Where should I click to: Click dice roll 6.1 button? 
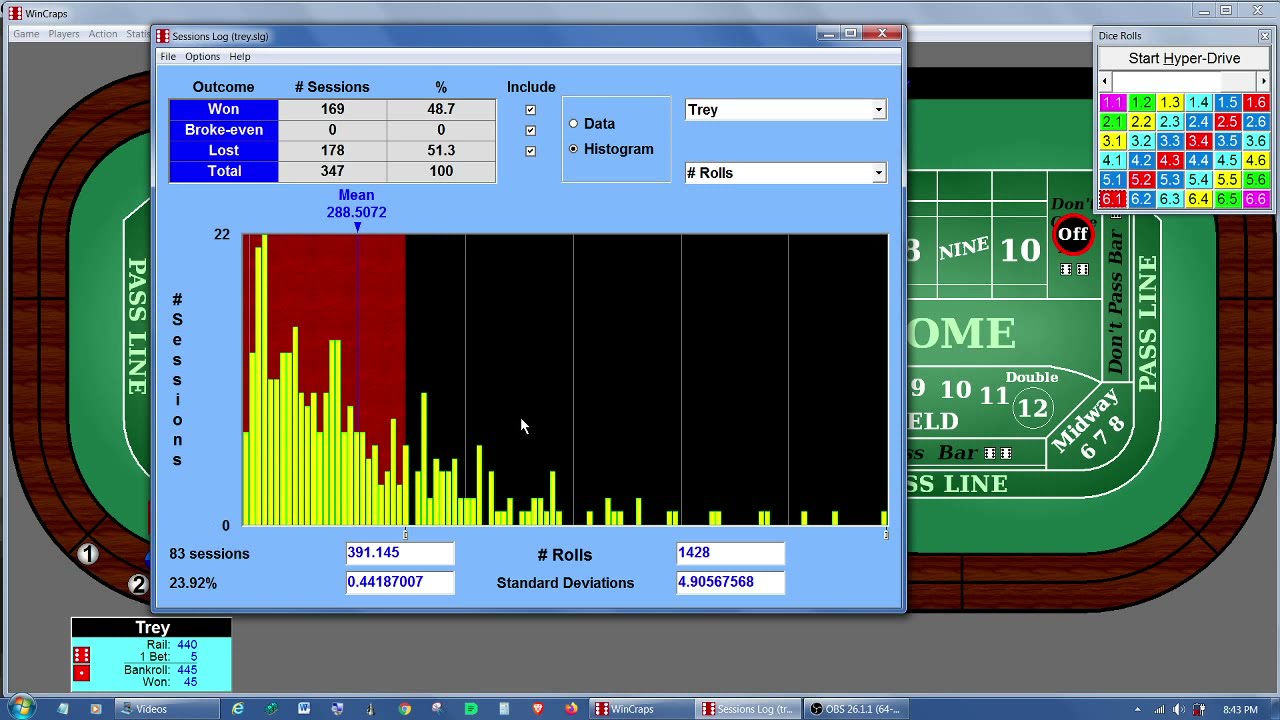click(1112, 199)
